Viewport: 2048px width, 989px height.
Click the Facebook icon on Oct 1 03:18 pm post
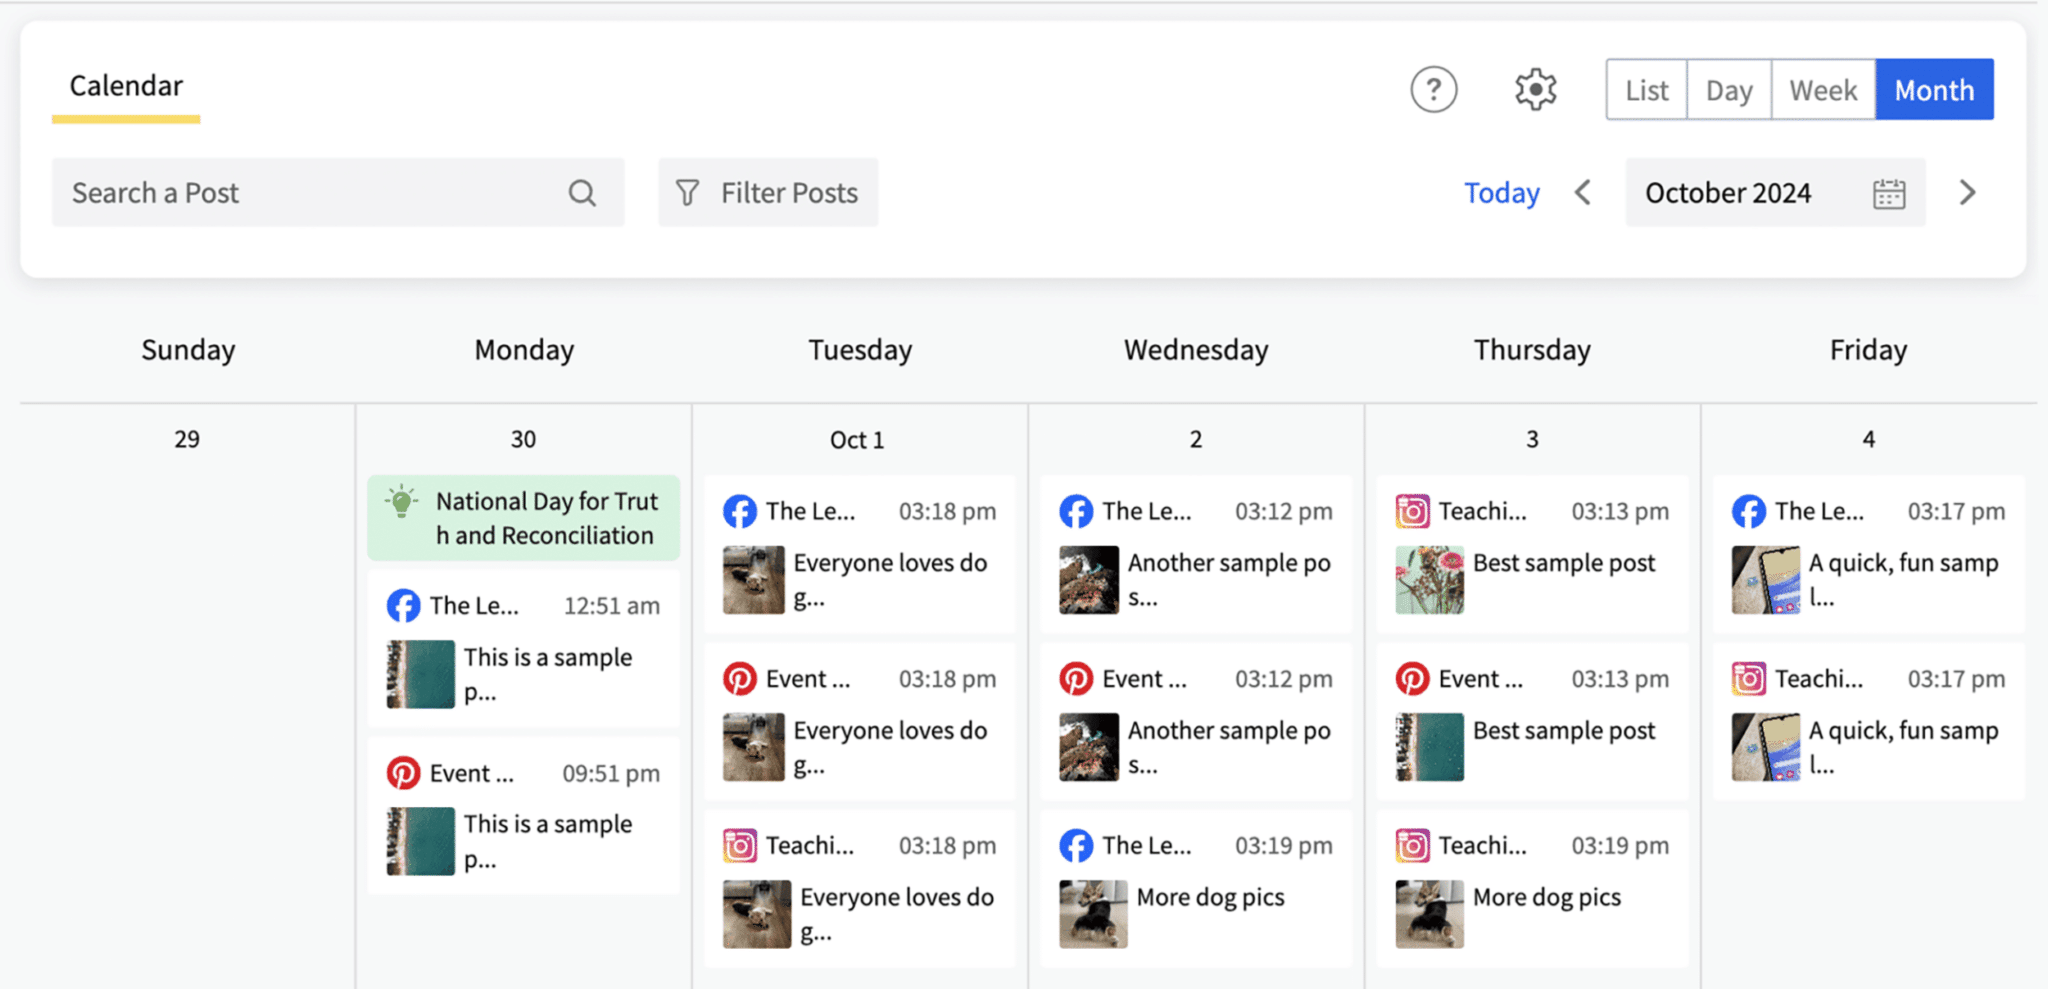[740, 511]
